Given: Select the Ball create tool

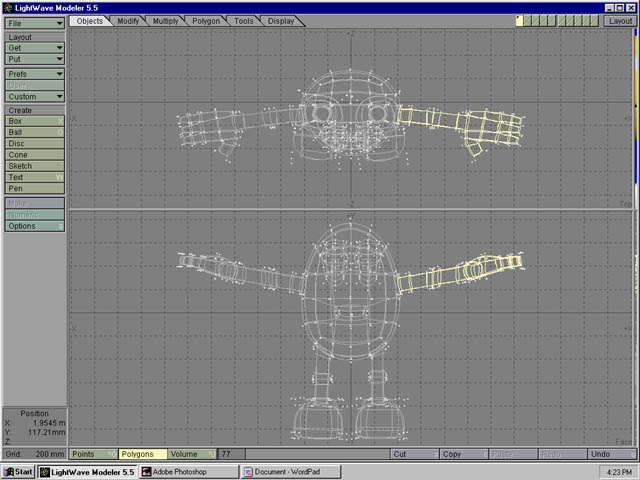Looking at the screenshot, I should tap(35, 132).
